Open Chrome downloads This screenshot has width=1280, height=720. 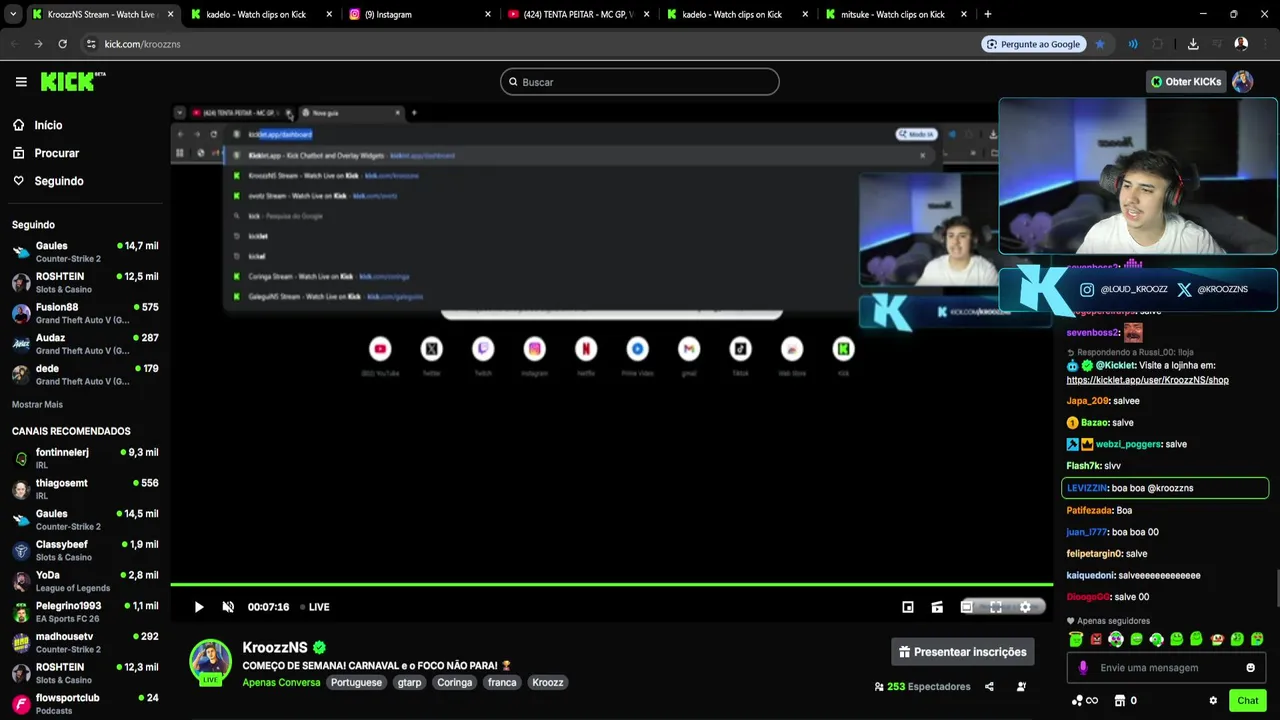click(1193, 44)
